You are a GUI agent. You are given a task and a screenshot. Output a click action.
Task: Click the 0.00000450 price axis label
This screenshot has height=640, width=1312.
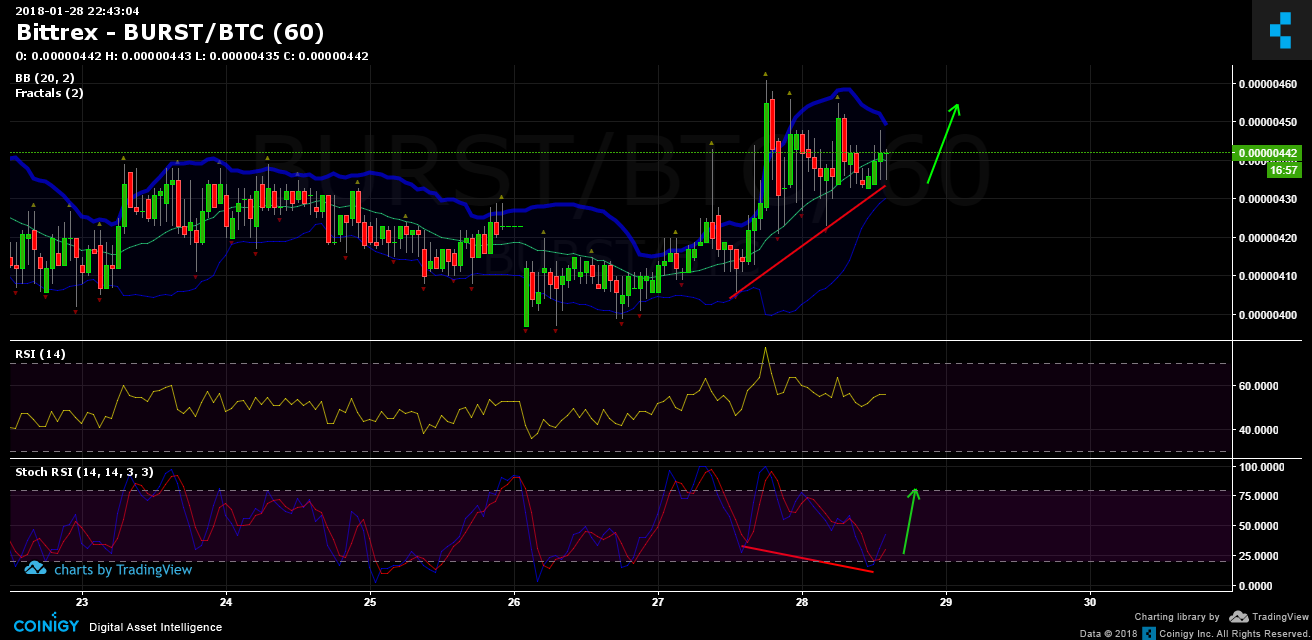1267,122
